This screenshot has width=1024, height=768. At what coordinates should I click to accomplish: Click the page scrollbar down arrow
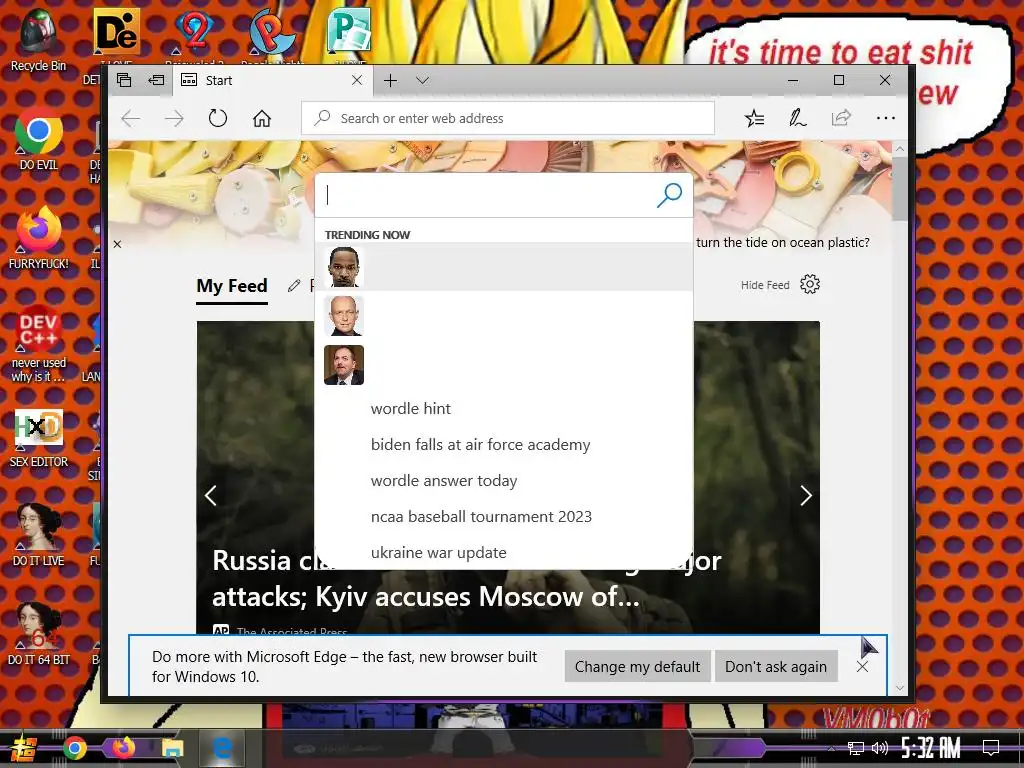point(900,688)
